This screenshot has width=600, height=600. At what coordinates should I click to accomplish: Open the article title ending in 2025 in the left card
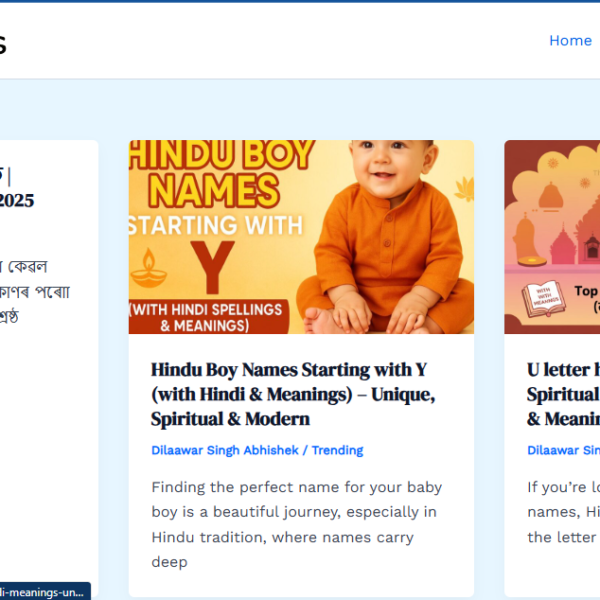[17, 188]
